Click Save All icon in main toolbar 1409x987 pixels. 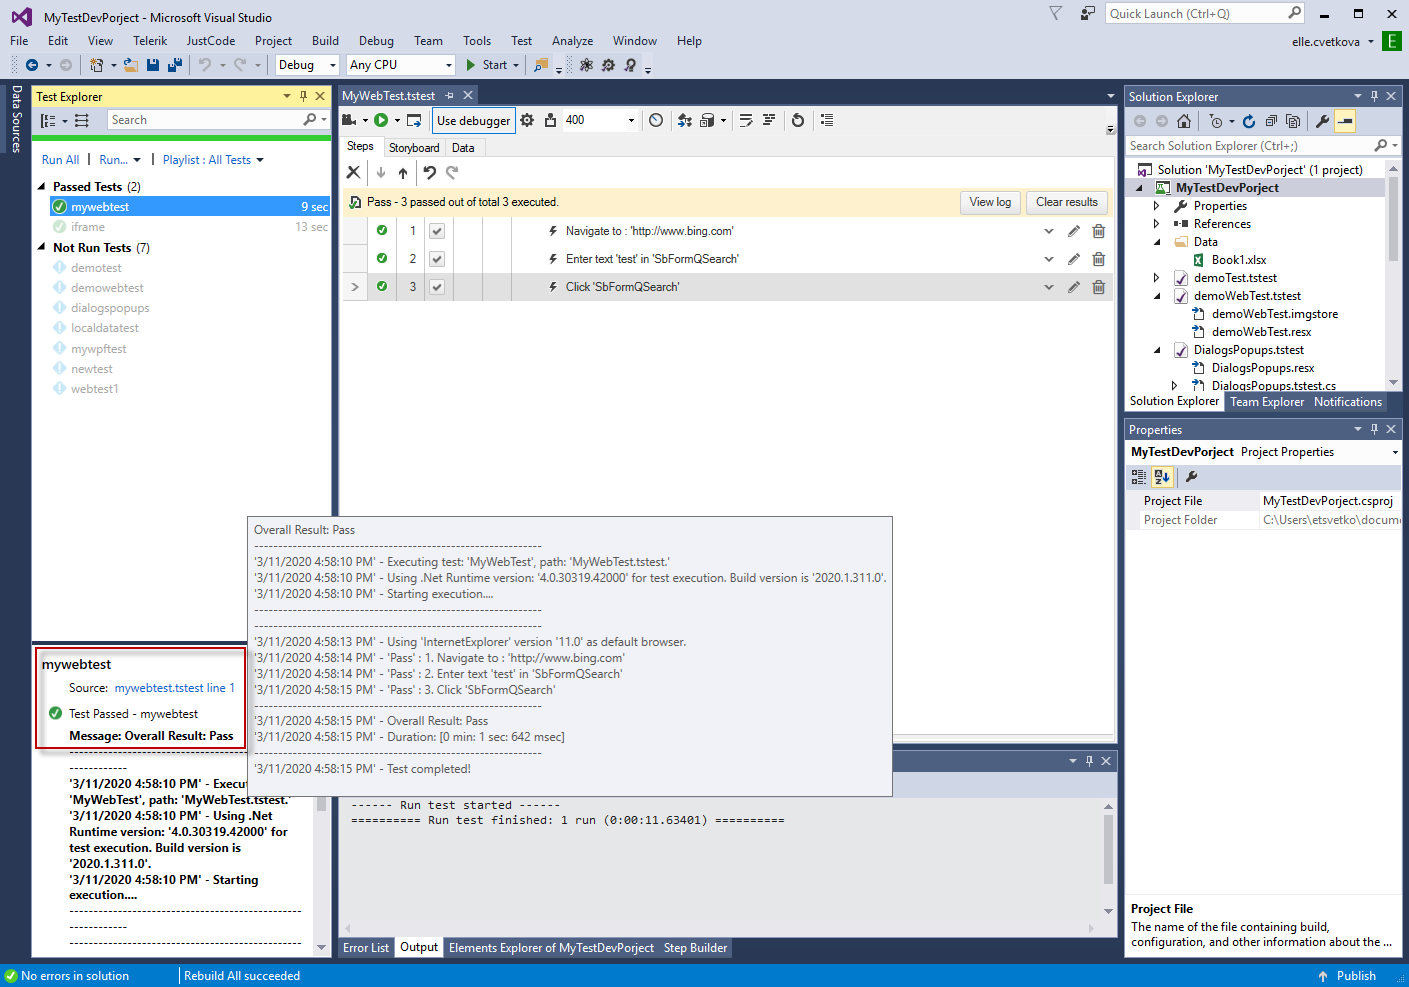tap(175, 65)
